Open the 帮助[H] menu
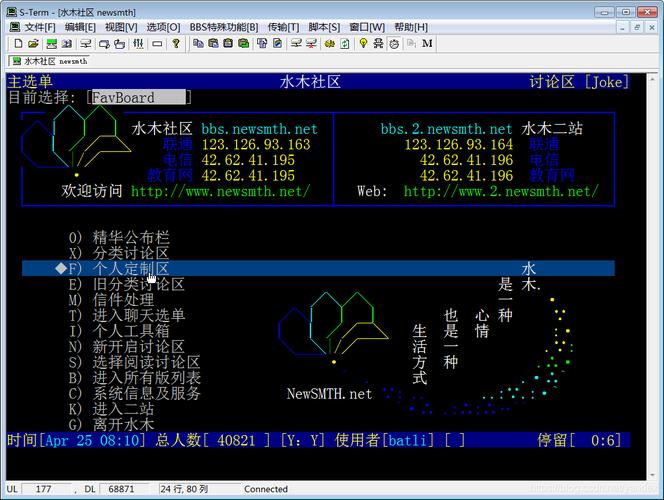Screen dimensions: 664x500 pyautogui.click(x=411, y=27)
